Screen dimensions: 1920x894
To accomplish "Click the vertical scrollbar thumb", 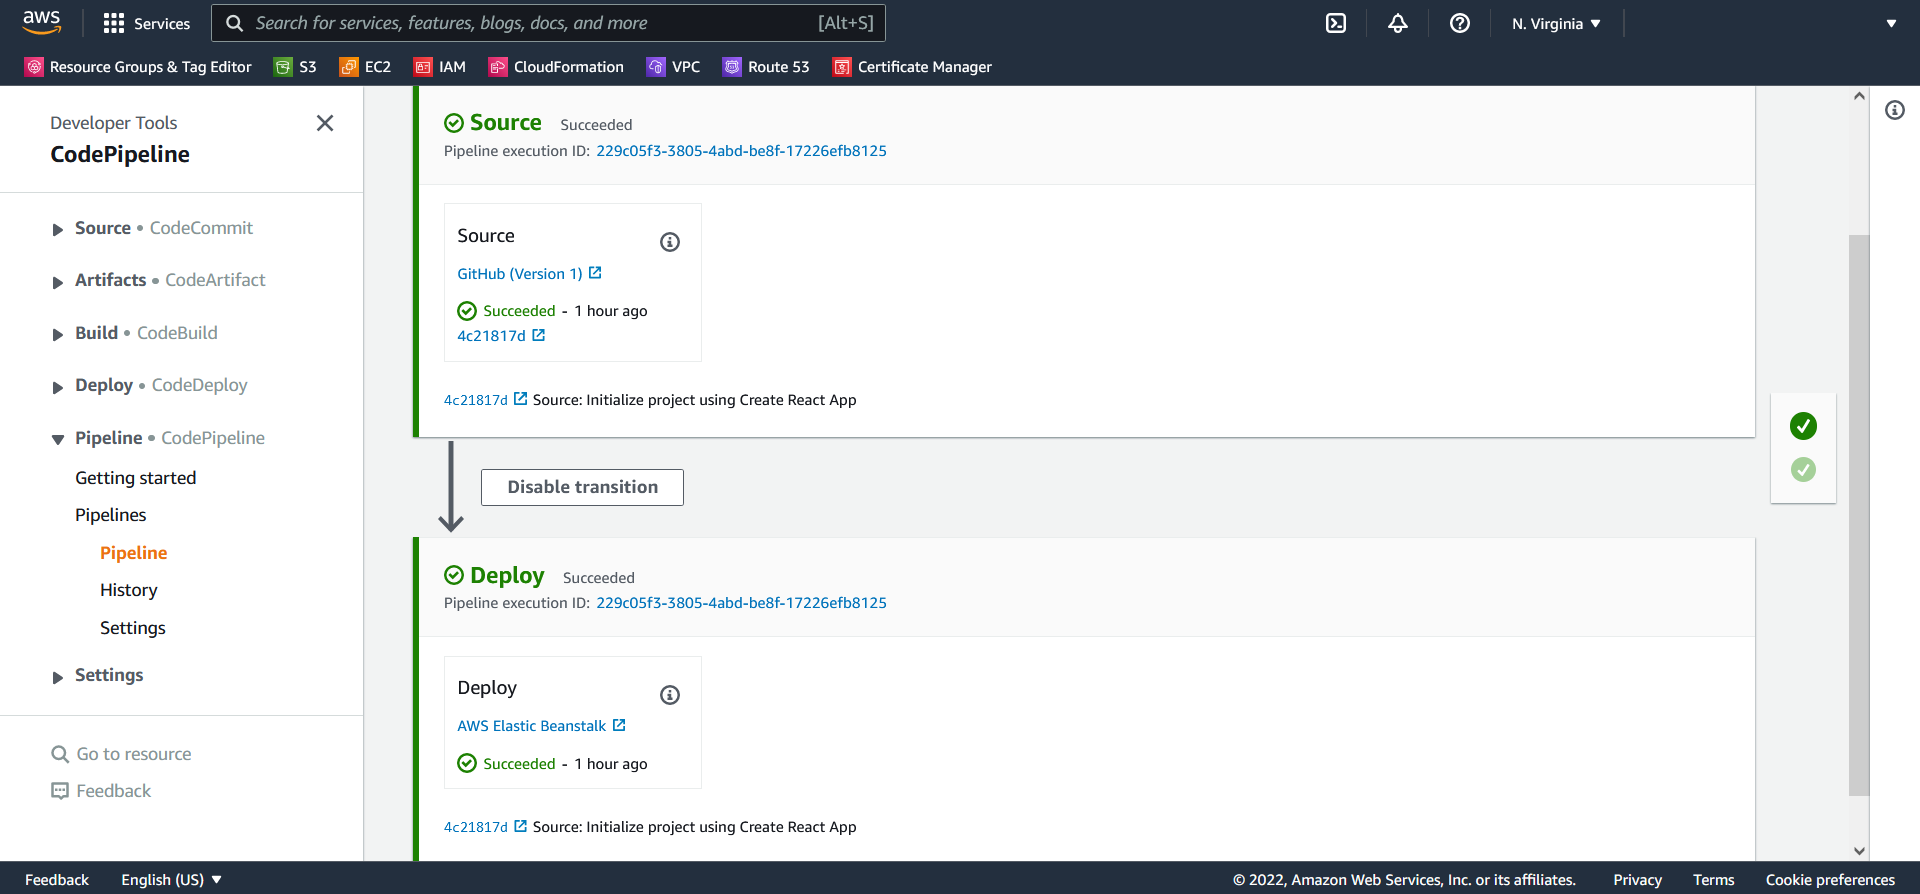I will (1859, 515).
